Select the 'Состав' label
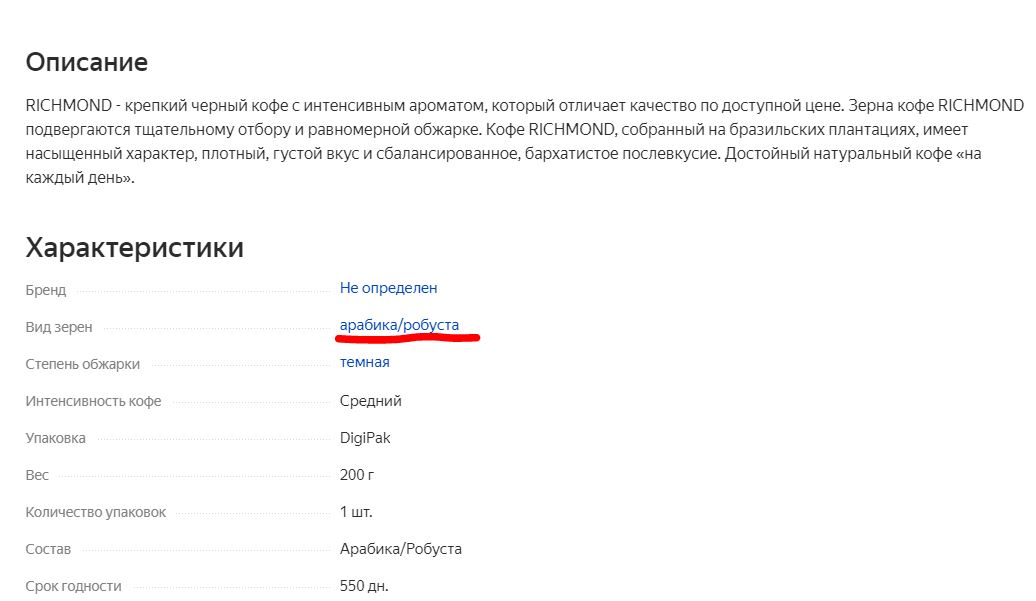 coord(48,549)
